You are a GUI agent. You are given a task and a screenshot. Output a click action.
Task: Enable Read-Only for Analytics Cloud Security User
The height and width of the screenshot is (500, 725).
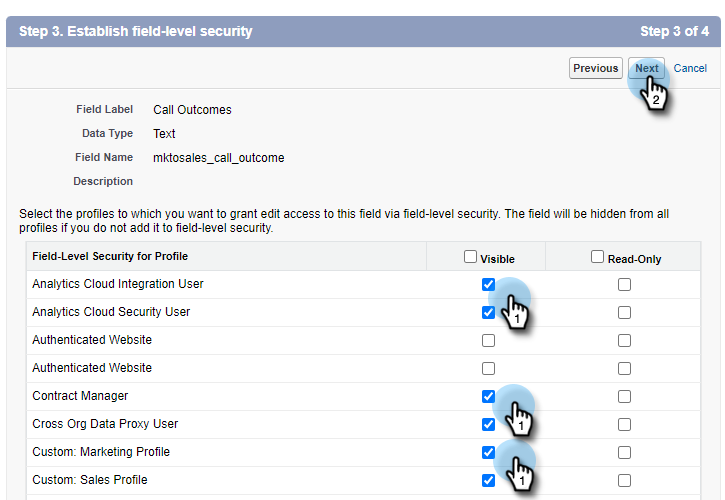pos(625,312)
